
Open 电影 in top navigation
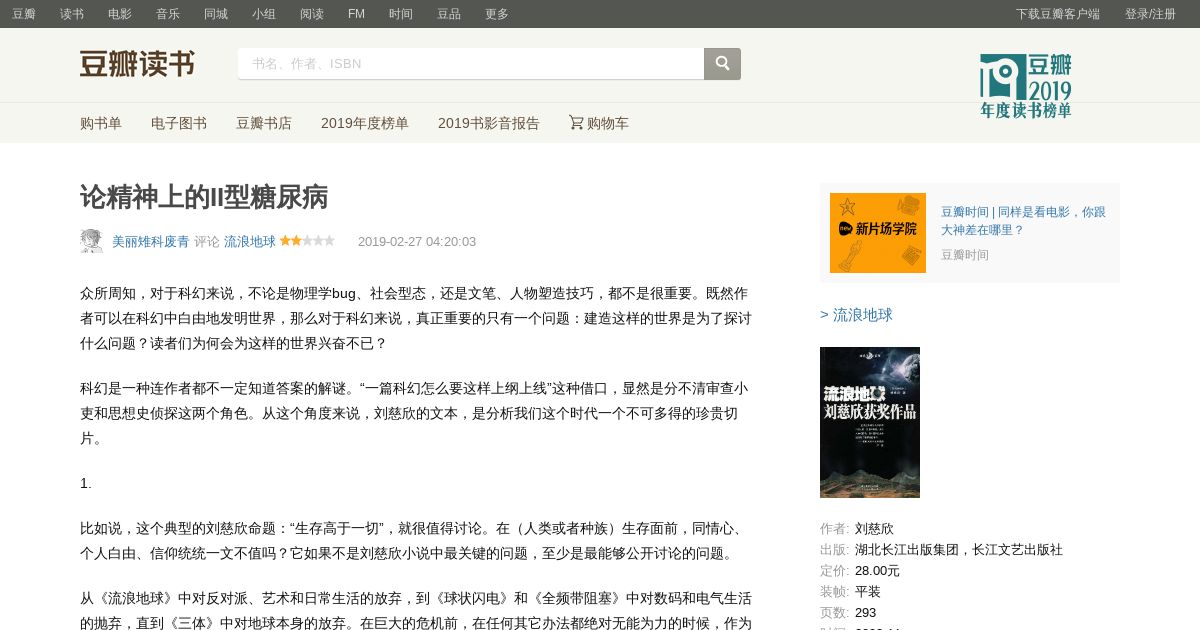pyautogui.click(x=120, y=14)
